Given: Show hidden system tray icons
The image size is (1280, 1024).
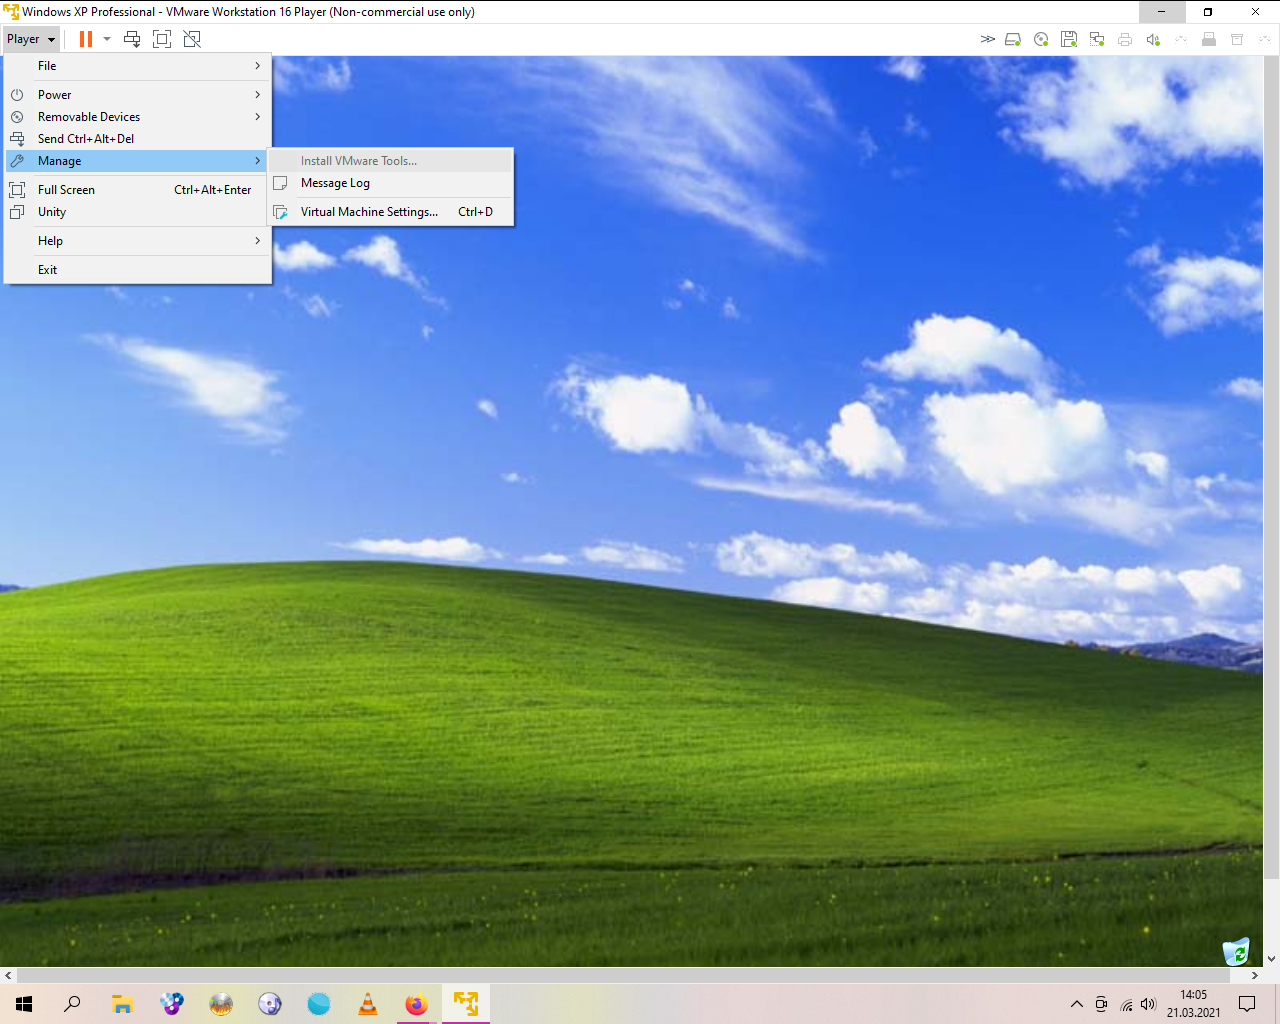Looking at the screenshot, I should pyautogui.click(x=1077, y=1004).
